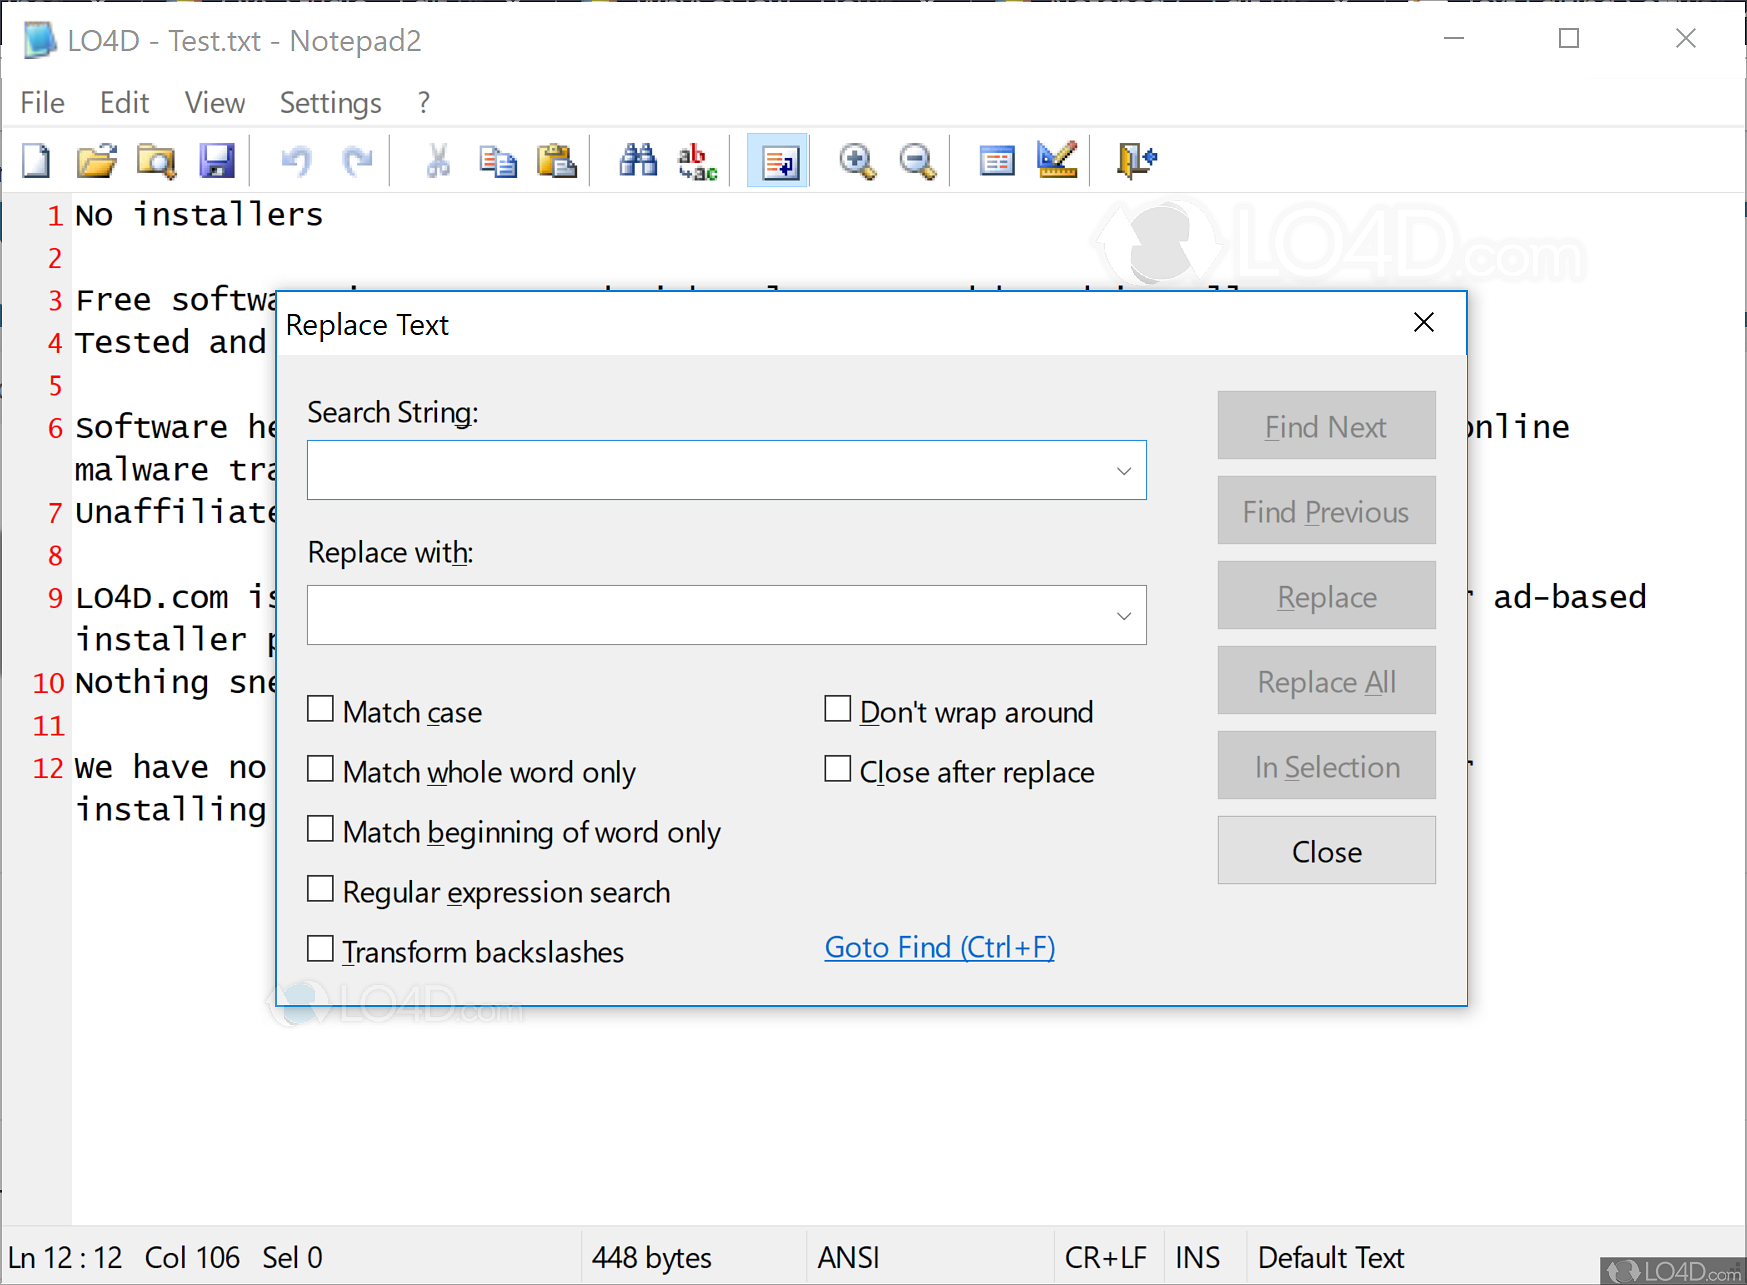Click the 'No installers' text on line 1

pyautogui.click(x=199, y=214)
